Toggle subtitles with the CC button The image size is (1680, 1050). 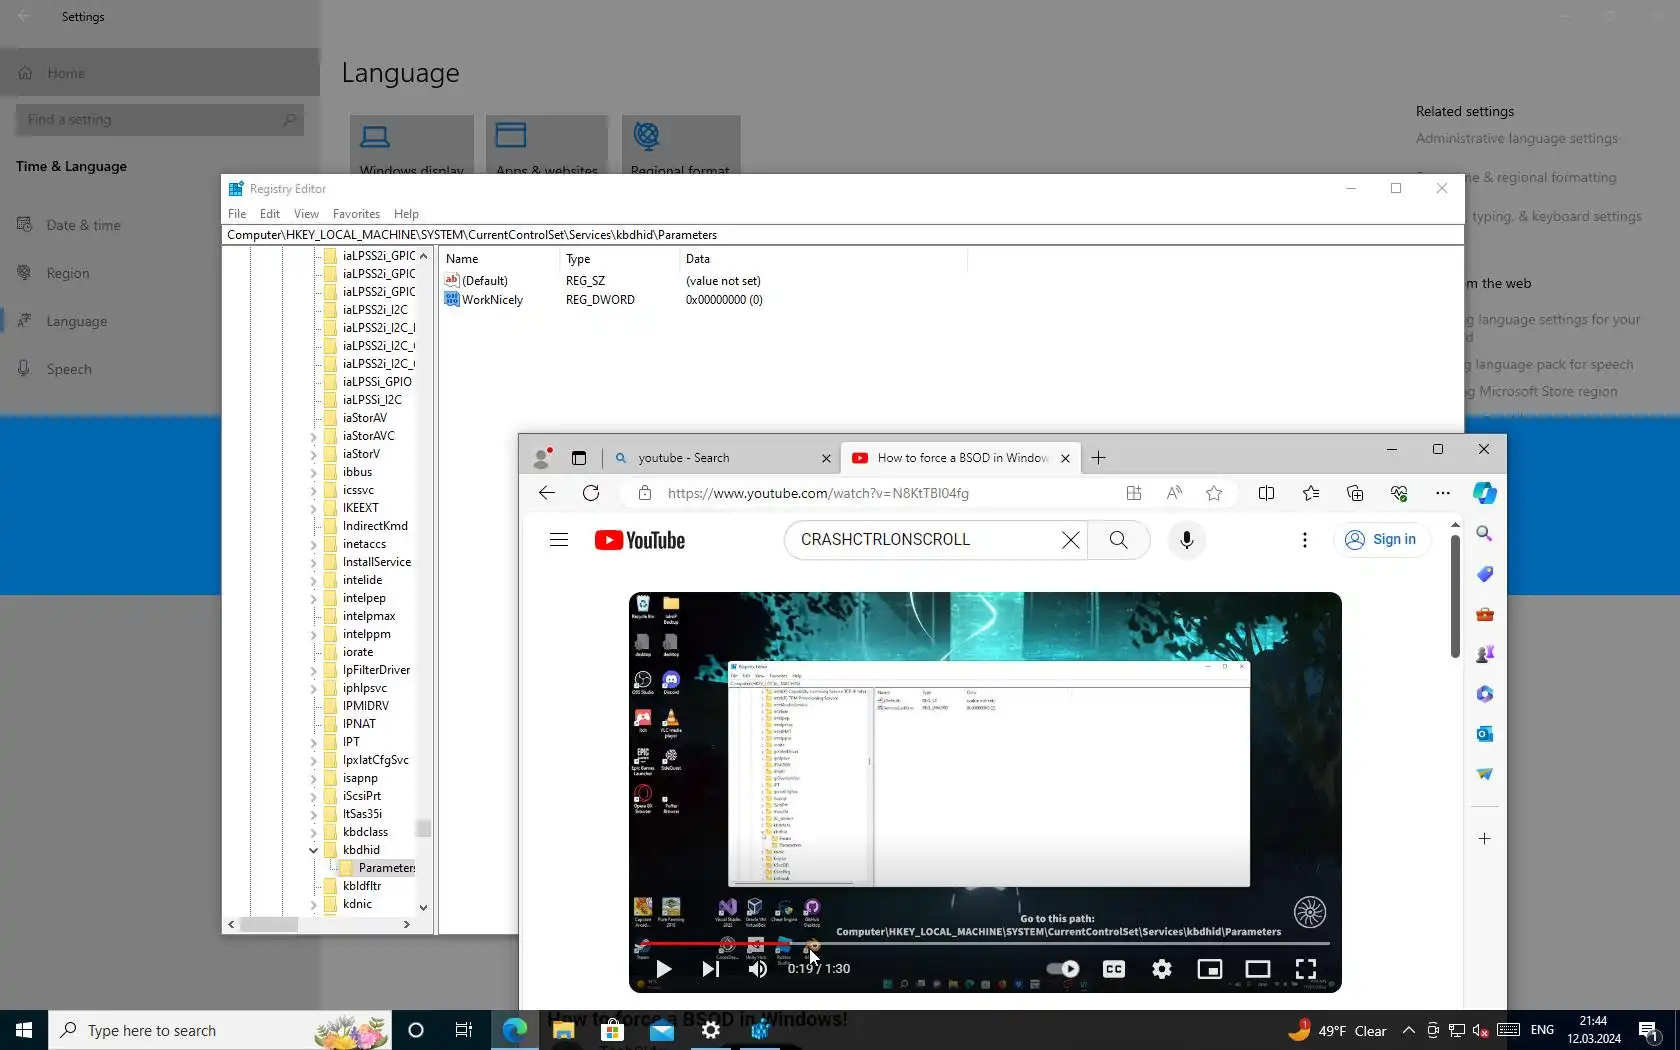1114,969
